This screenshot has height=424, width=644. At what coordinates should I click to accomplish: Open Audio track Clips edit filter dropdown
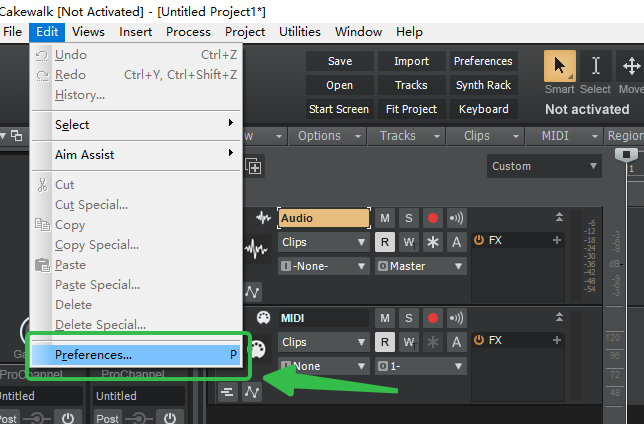coord(324,242)
